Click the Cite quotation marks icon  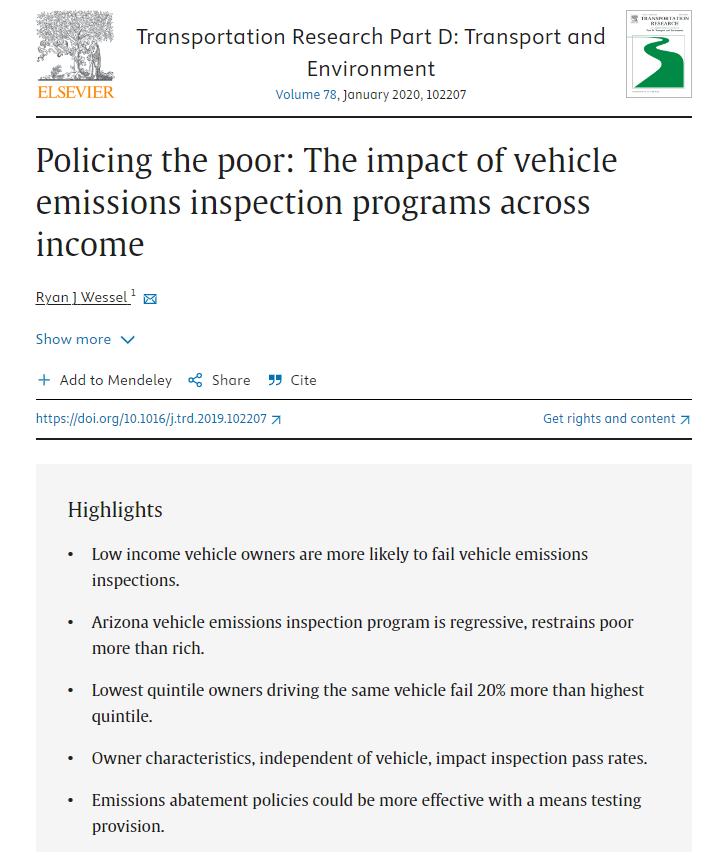pos(275,380)
